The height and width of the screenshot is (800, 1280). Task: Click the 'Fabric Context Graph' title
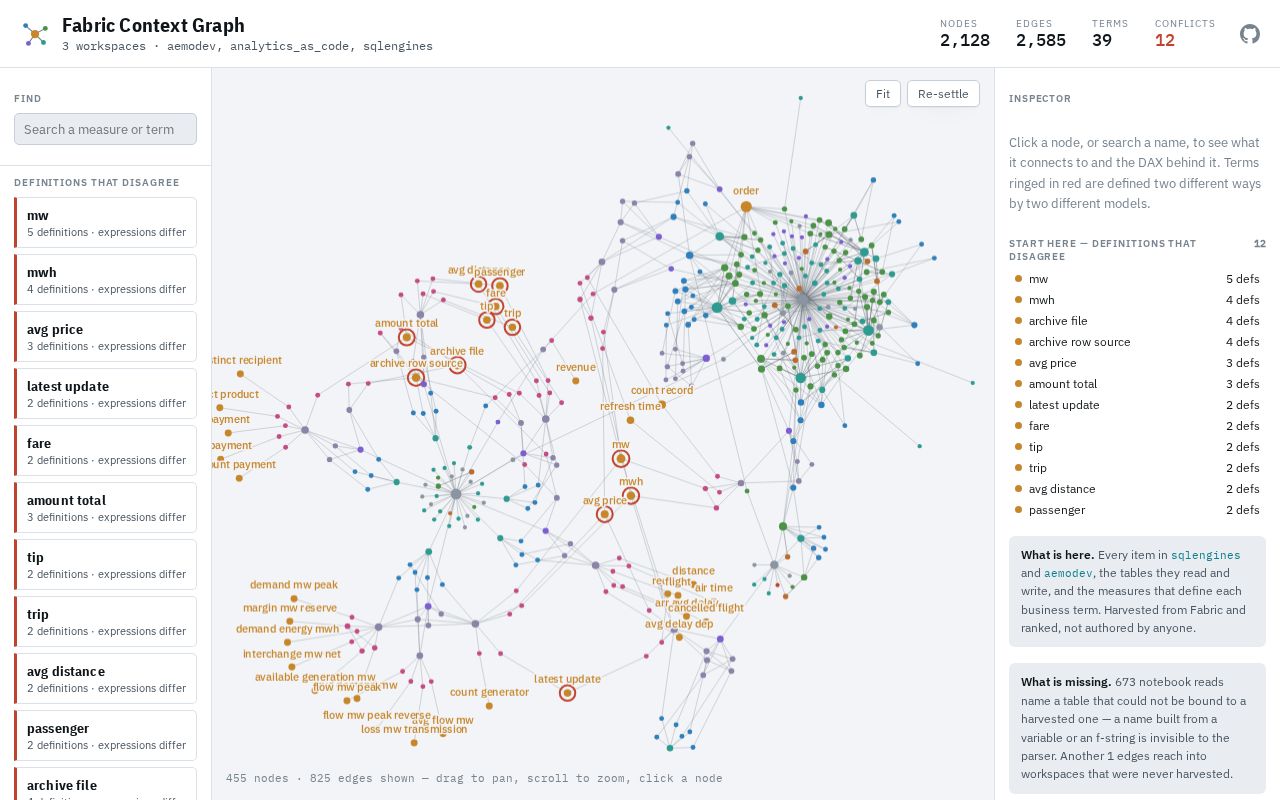click(153, 25)
